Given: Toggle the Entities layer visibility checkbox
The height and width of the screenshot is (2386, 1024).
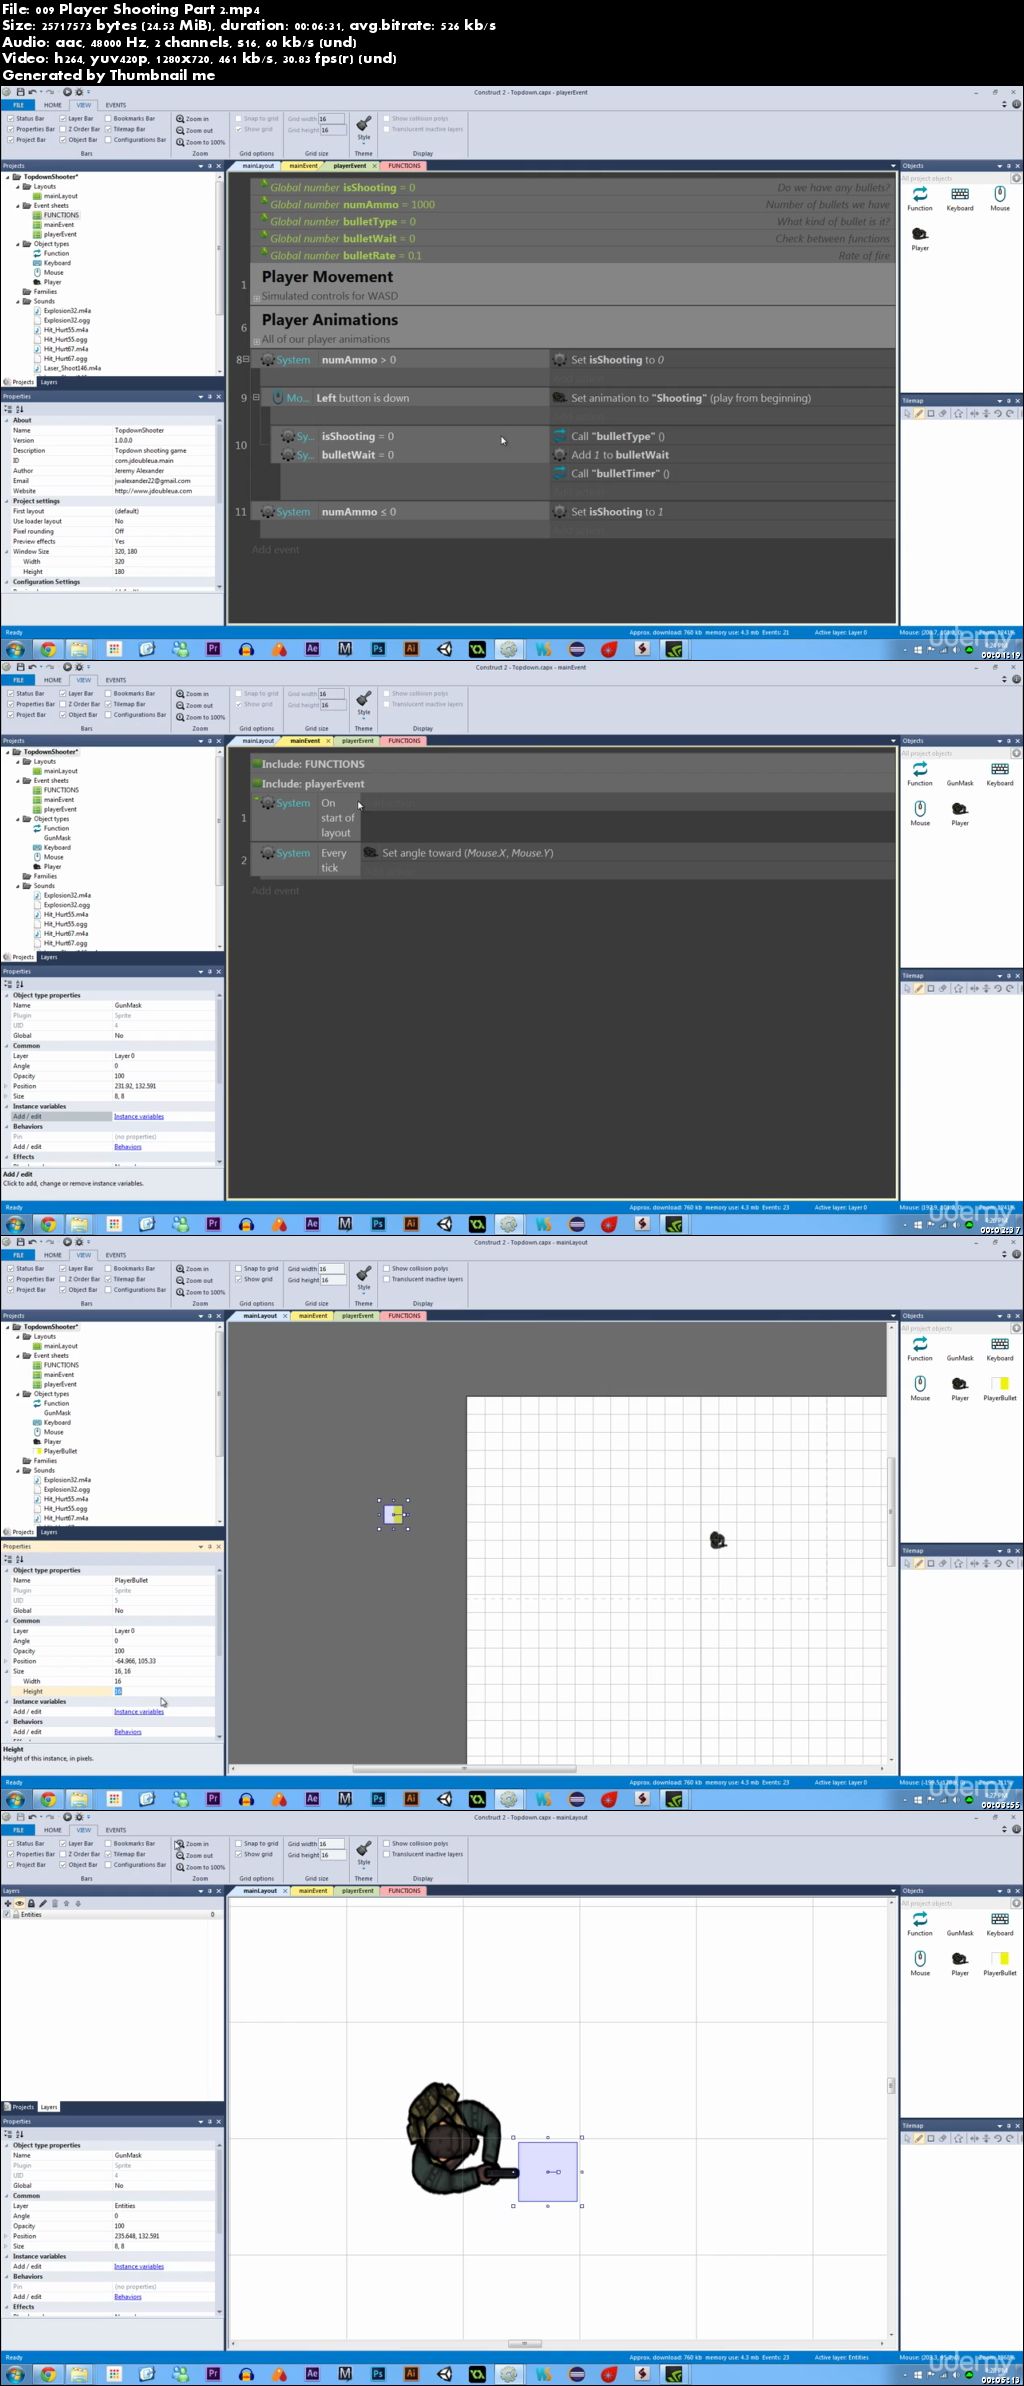Looking at the screenshot, I should [x=7, y=1914].
